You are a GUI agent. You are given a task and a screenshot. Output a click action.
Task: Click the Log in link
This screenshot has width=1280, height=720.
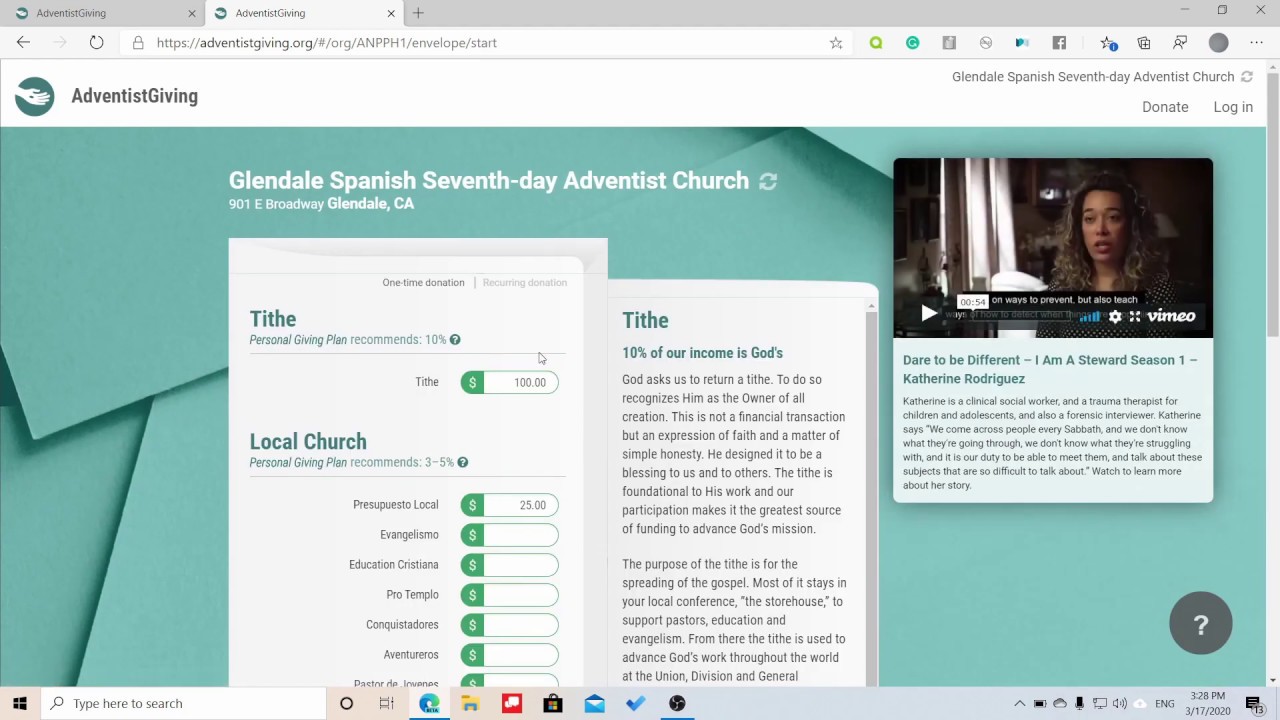pos(1233,107)
